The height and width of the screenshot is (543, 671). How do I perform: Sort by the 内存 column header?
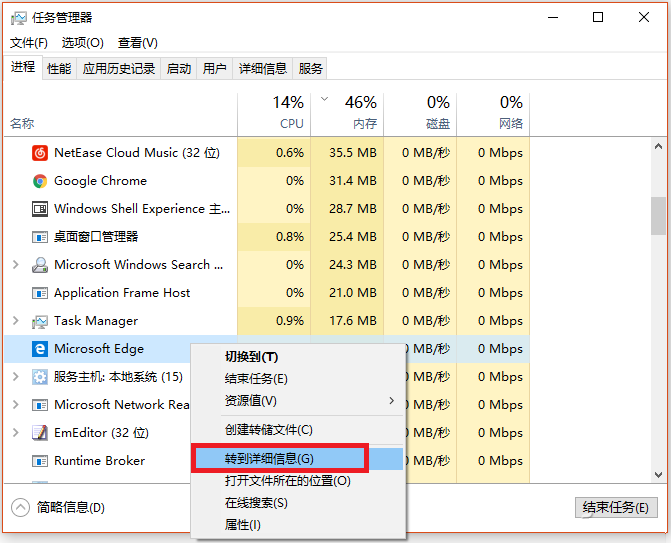[347, 114]
